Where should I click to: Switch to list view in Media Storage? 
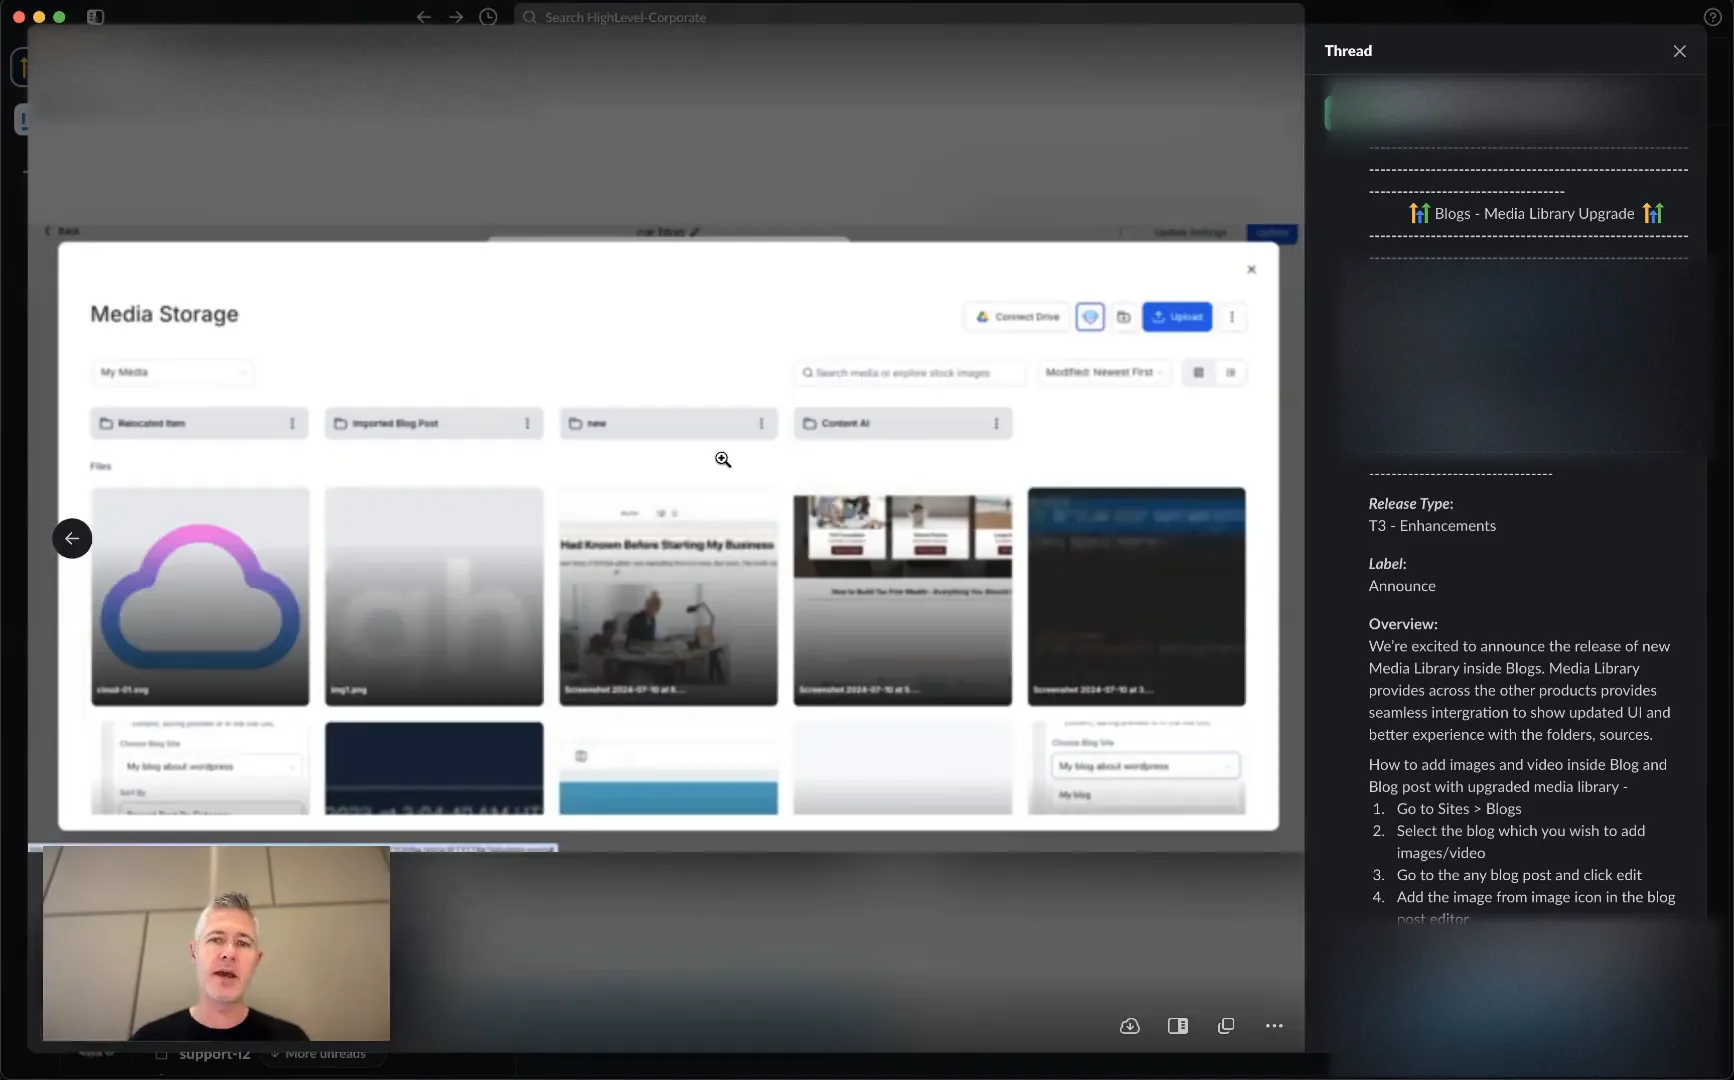[1231, 372]
